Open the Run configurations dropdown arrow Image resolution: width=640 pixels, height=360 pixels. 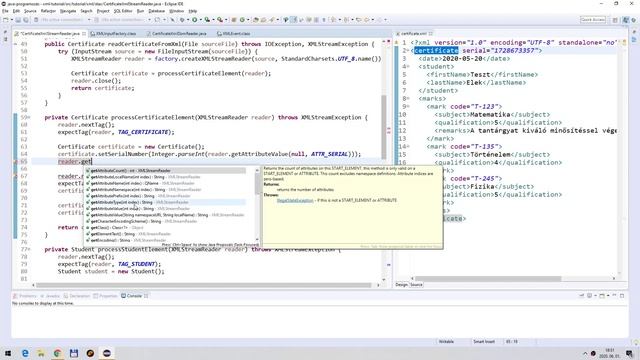(x=200, y=20)
